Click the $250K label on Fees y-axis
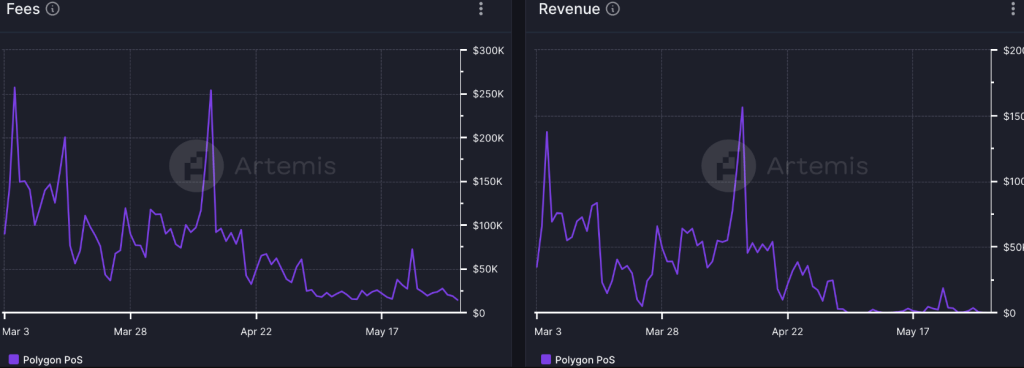The width and height of the screenshot is (1024, 368). click(488, 94)
